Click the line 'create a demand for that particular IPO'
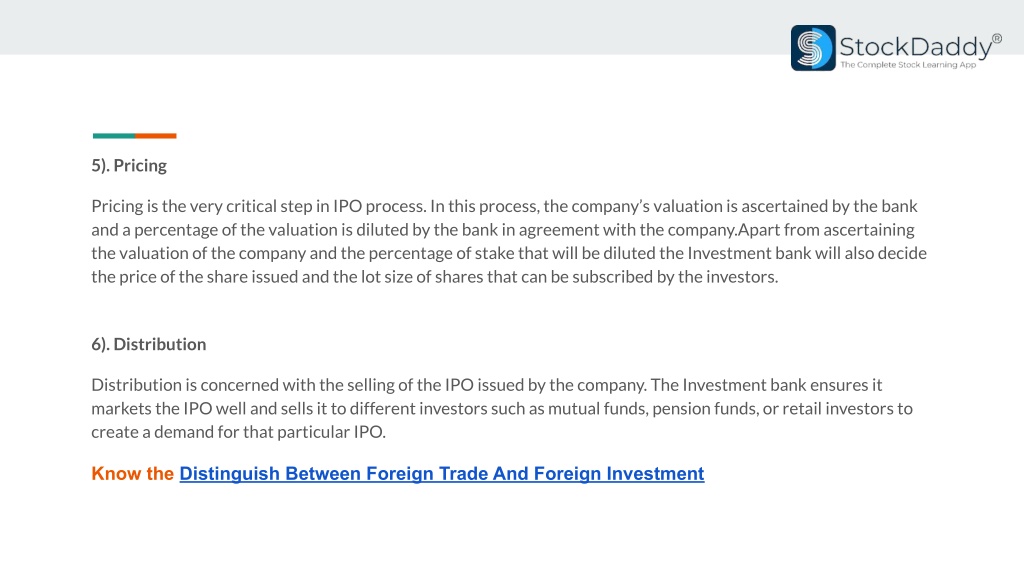The height and width of the screenshot is (576, 1024). click(238, 432)
